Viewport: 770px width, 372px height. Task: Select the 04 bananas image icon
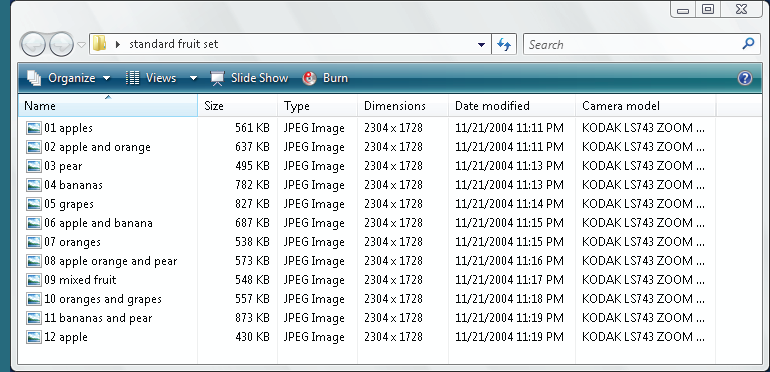coord(34,185)
